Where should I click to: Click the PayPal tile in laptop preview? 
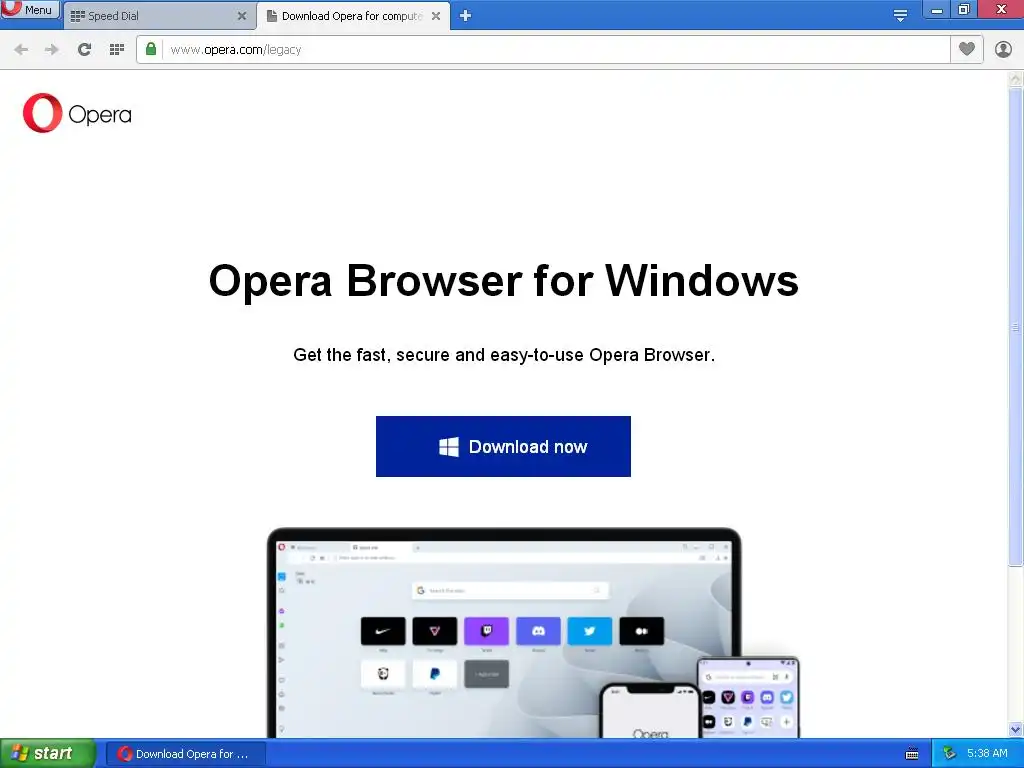[x=435, y=674]
